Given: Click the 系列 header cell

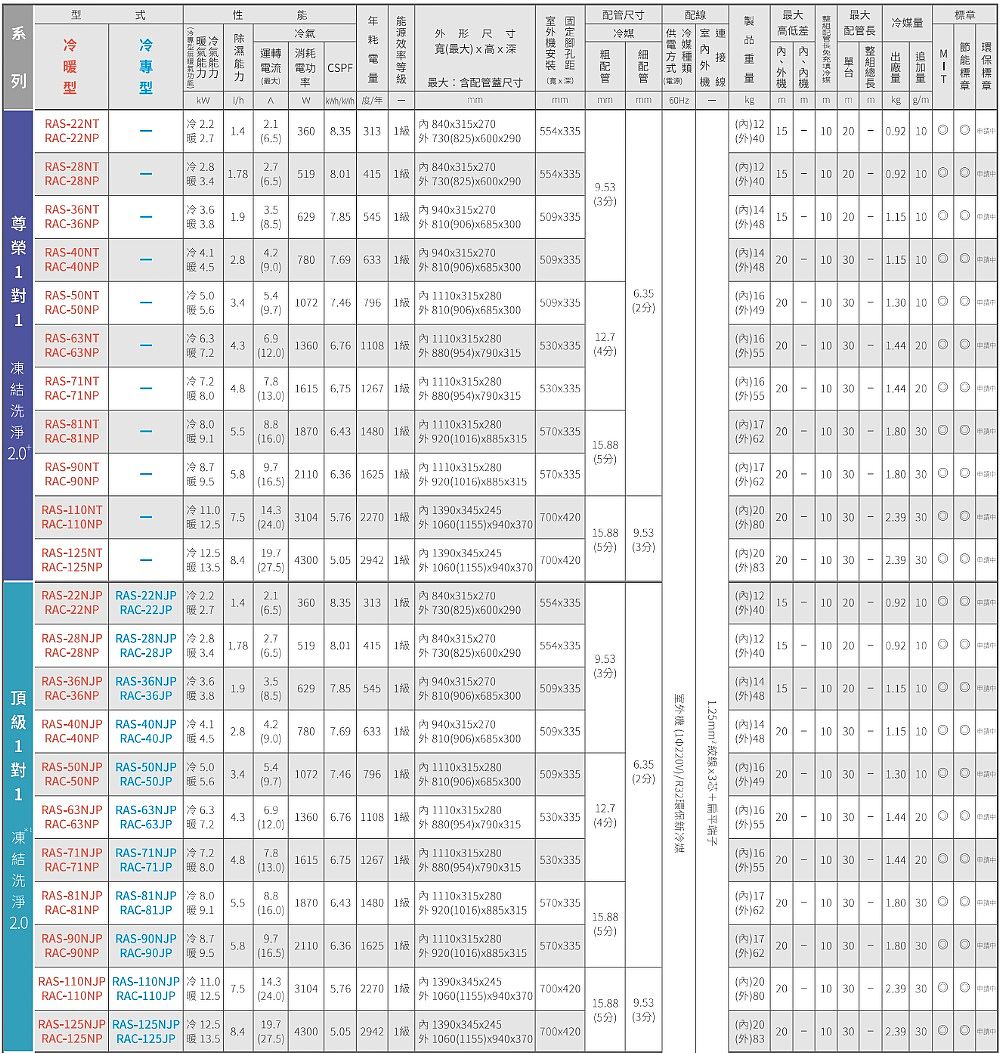Looking at the screenshot, I should 18,57.
